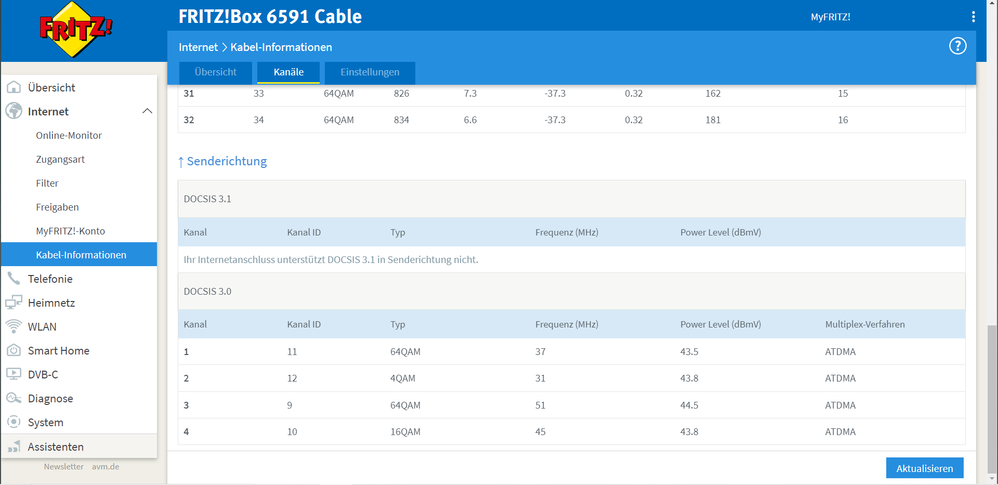
Task: Click the 16QAM type cell
Action: coord(405,432)
